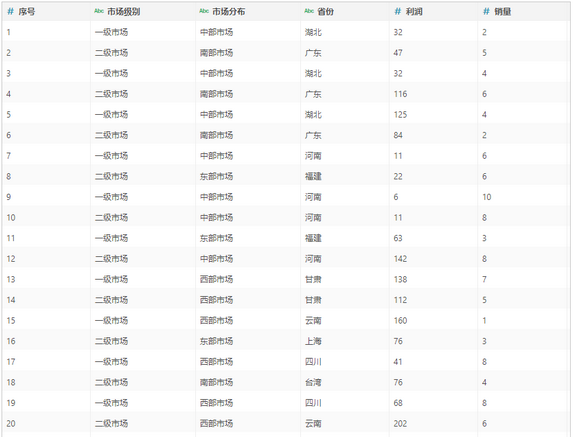The height and width of the screenshot is (437, 573).
Task: Select 云南 in row 15
Action: tap(313, 320)
